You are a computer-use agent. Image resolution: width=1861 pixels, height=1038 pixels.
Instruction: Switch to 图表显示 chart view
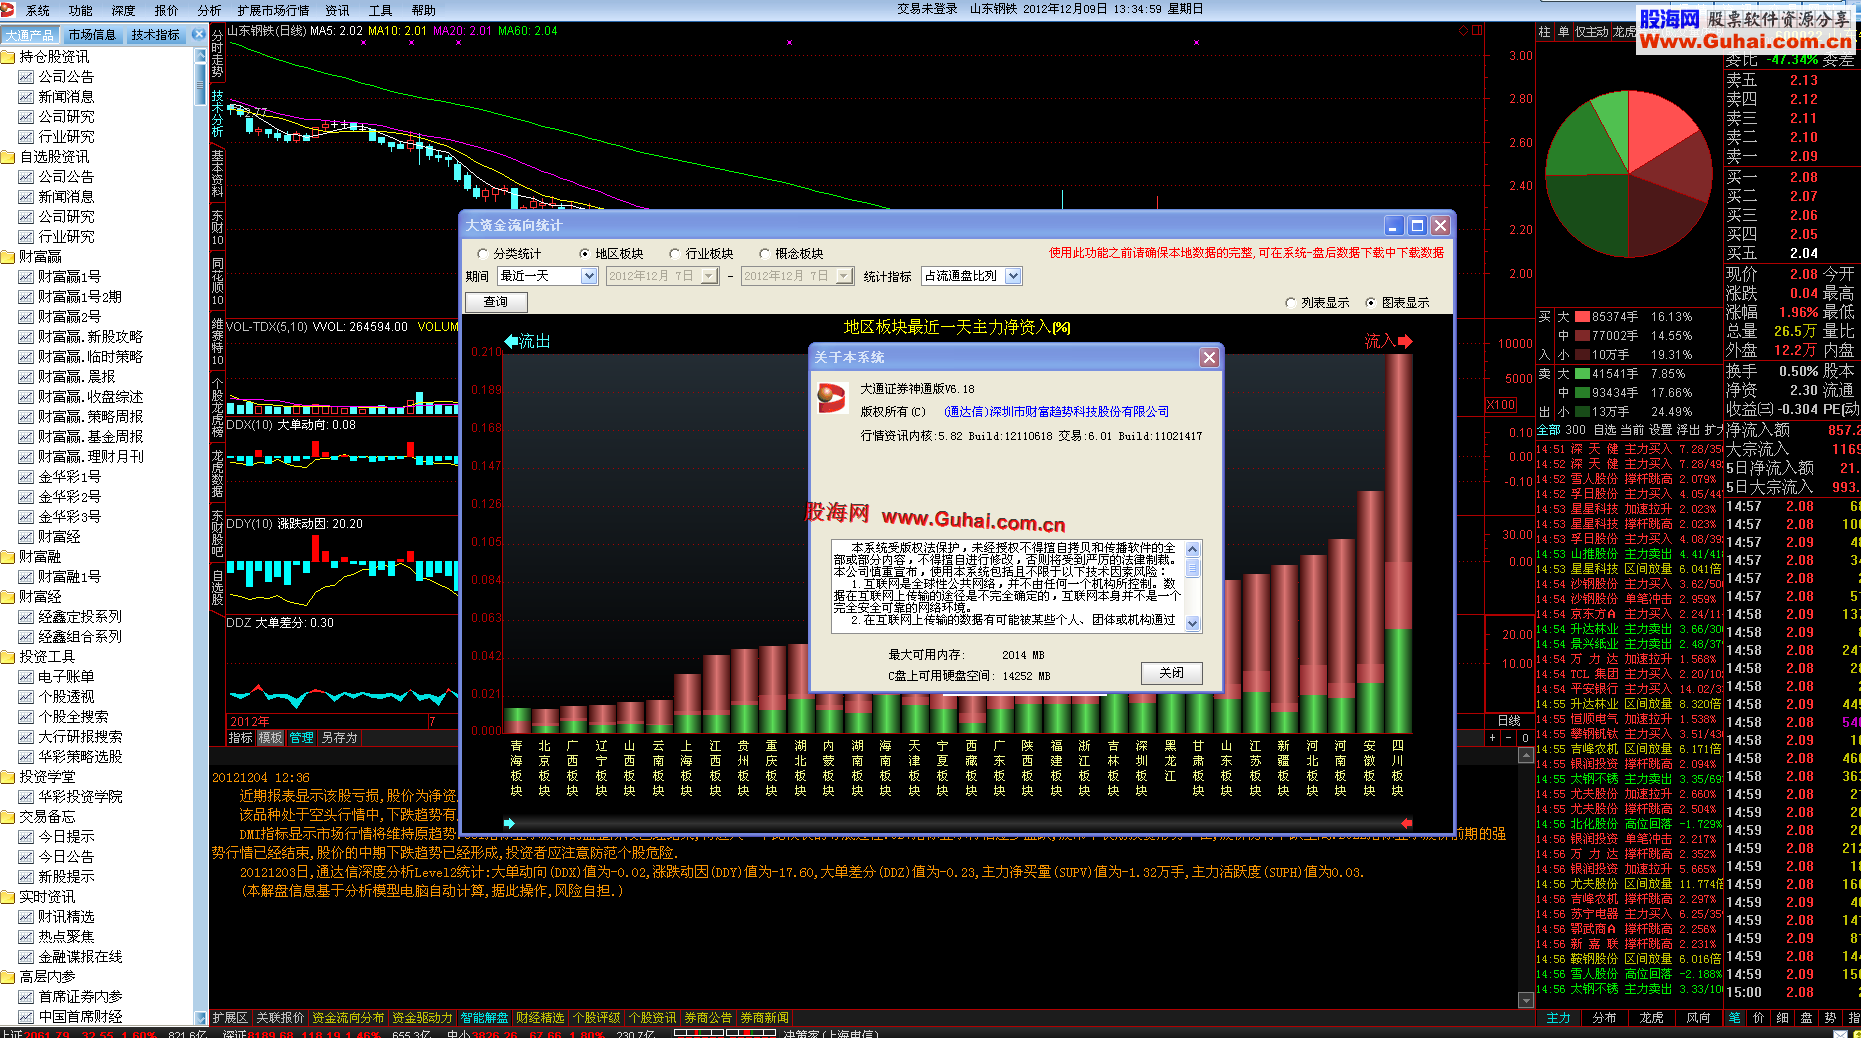1371,303
